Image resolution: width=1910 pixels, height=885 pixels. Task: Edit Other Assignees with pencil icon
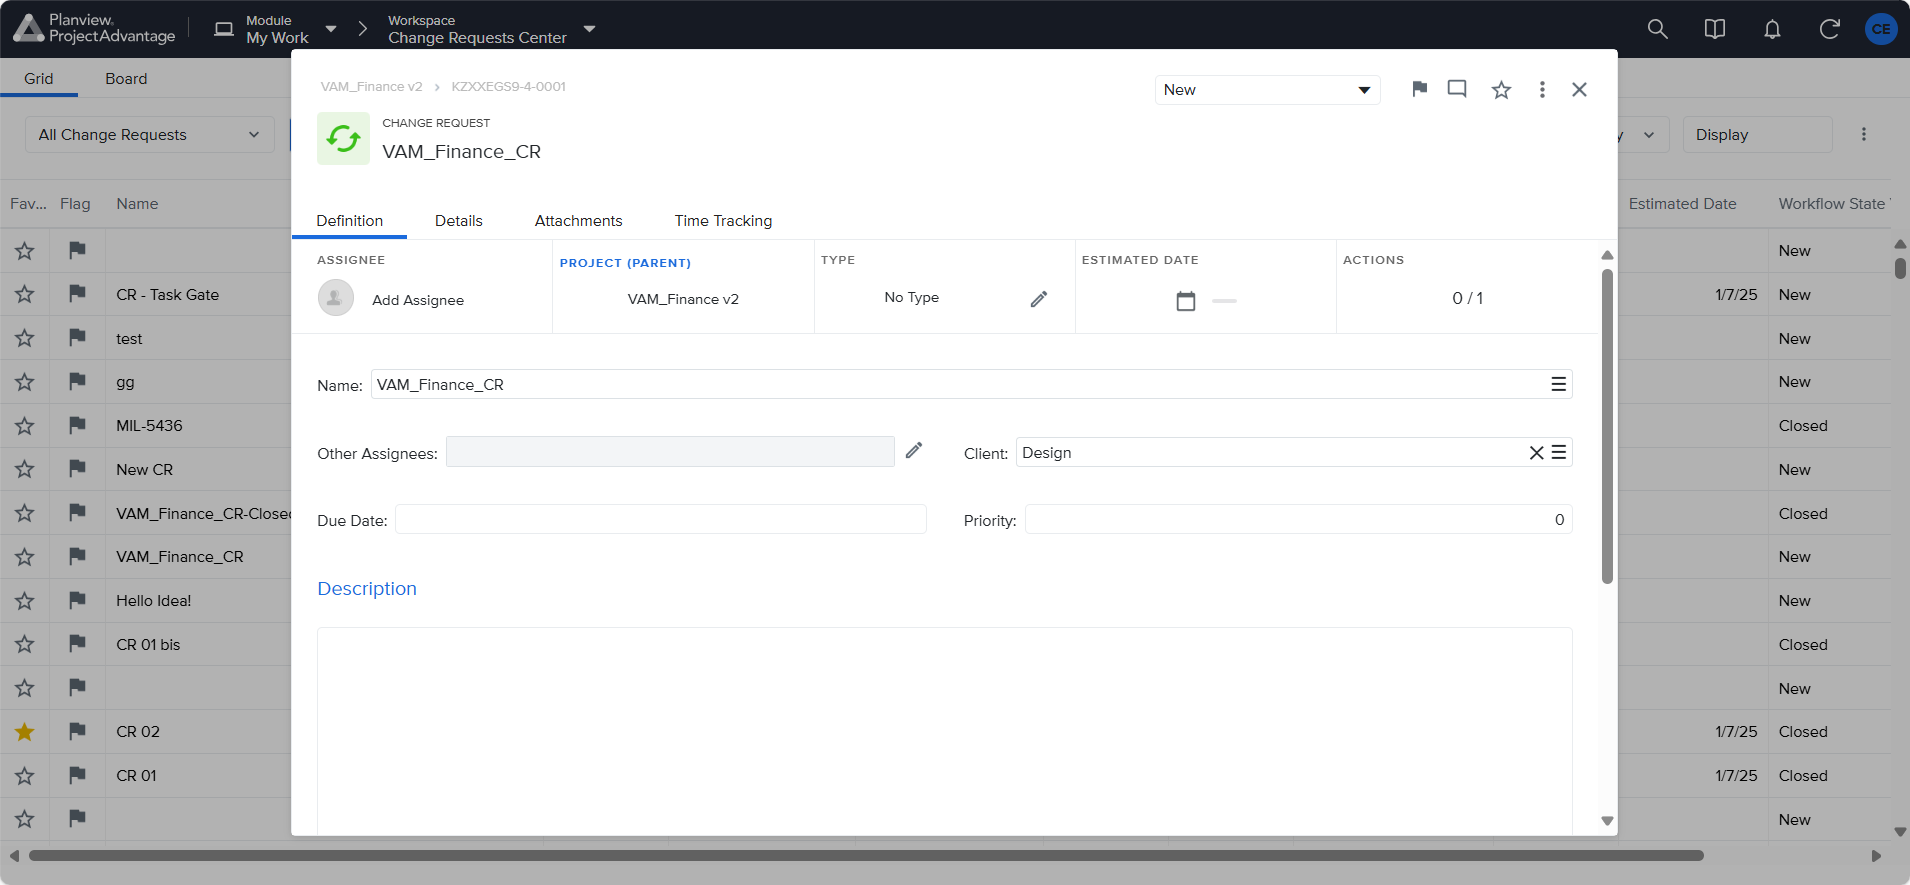[913, 451]
